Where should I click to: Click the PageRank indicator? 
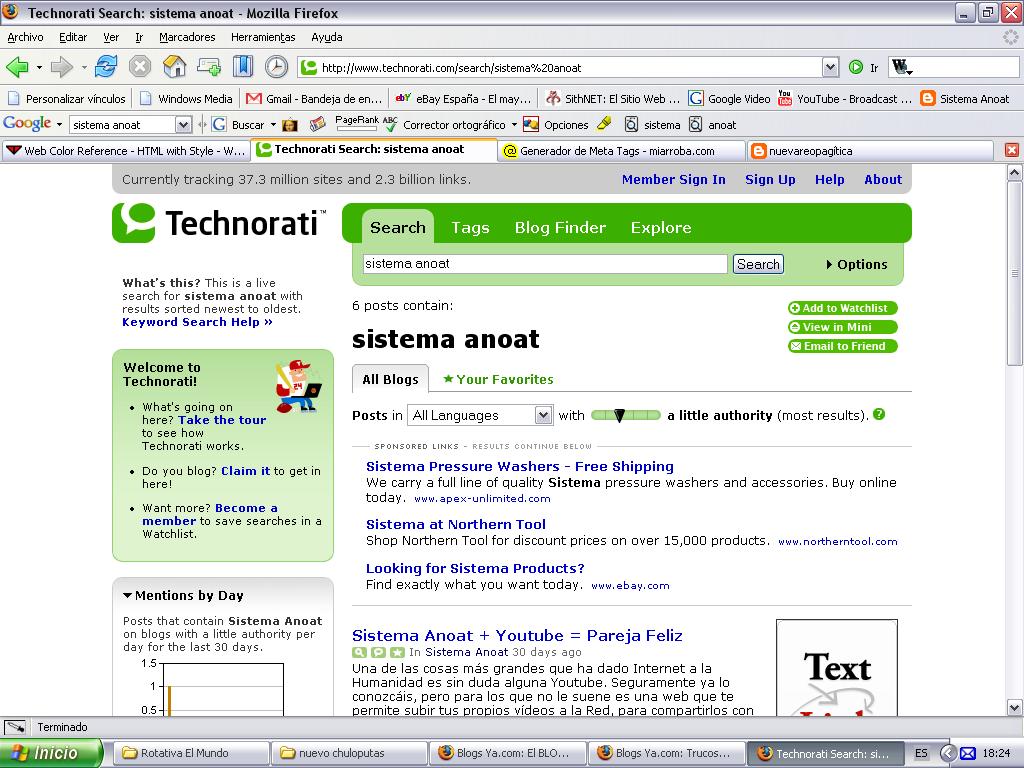pyautogui.click(x=357, y=123)
